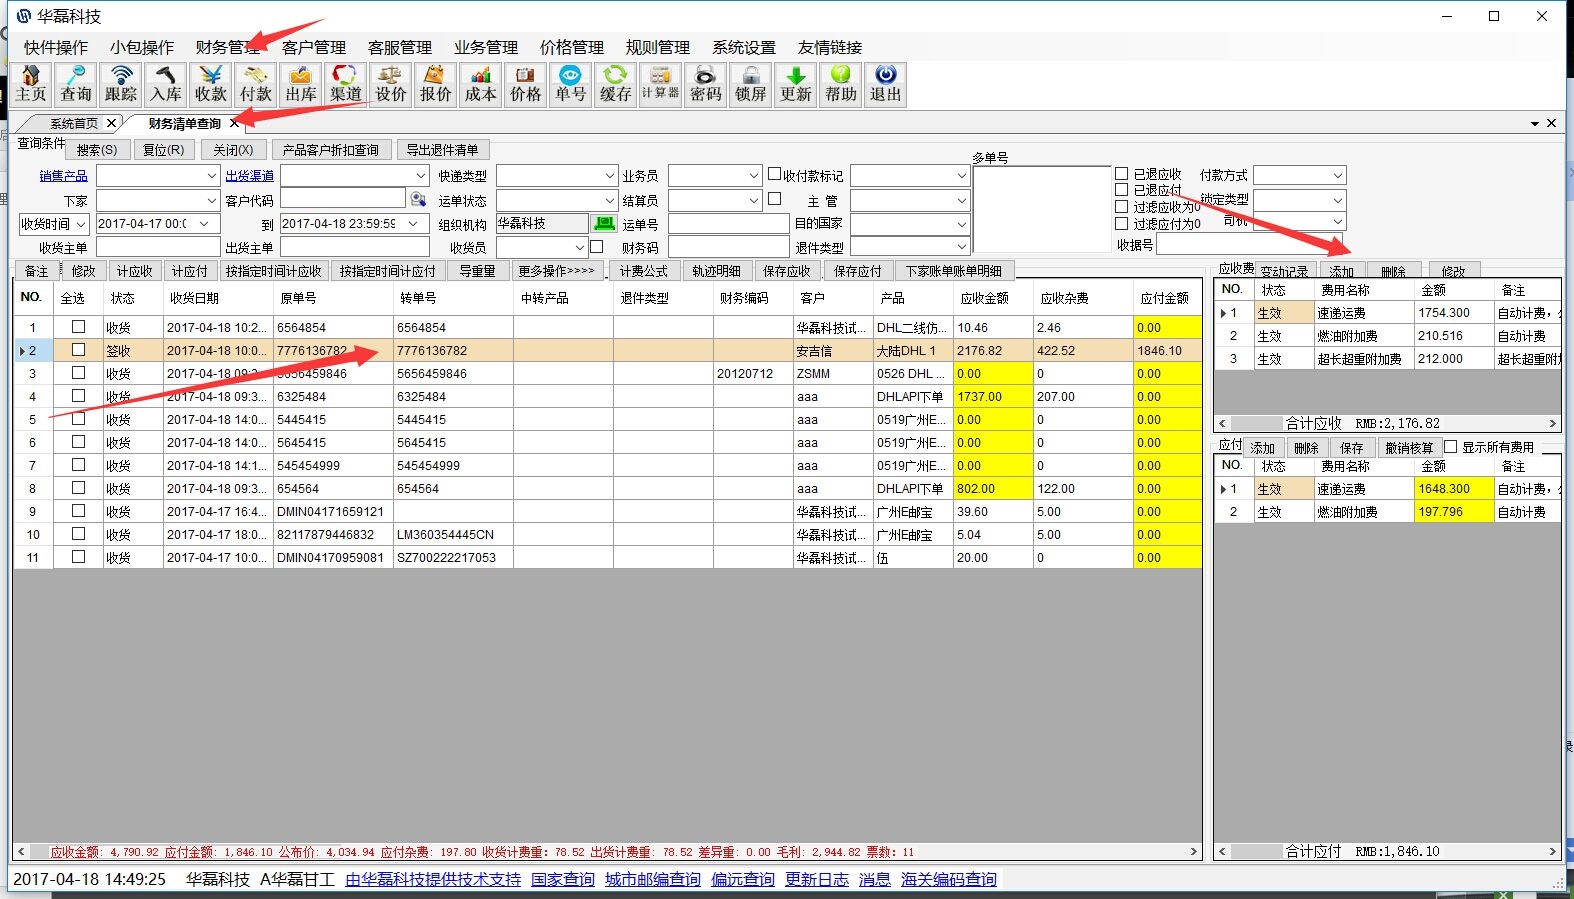Screen dimensions: 1574x899
Task: Check the row 1 selection box
Action: click(78, 327)
